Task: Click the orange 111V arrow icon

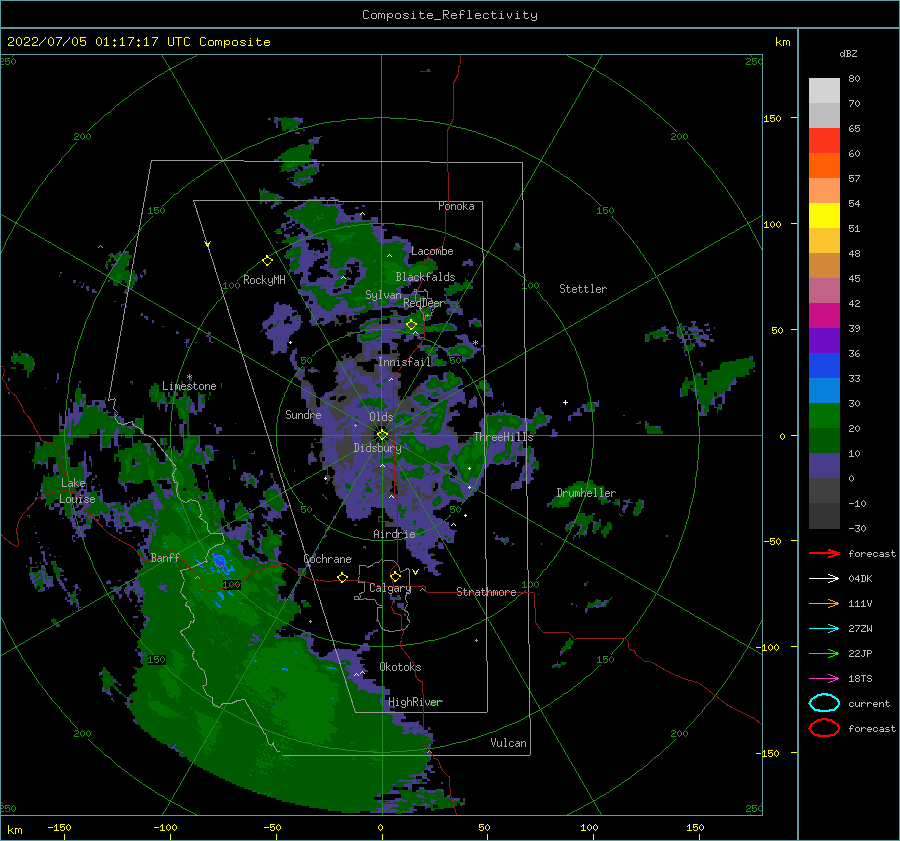Action: pos(824,603)
